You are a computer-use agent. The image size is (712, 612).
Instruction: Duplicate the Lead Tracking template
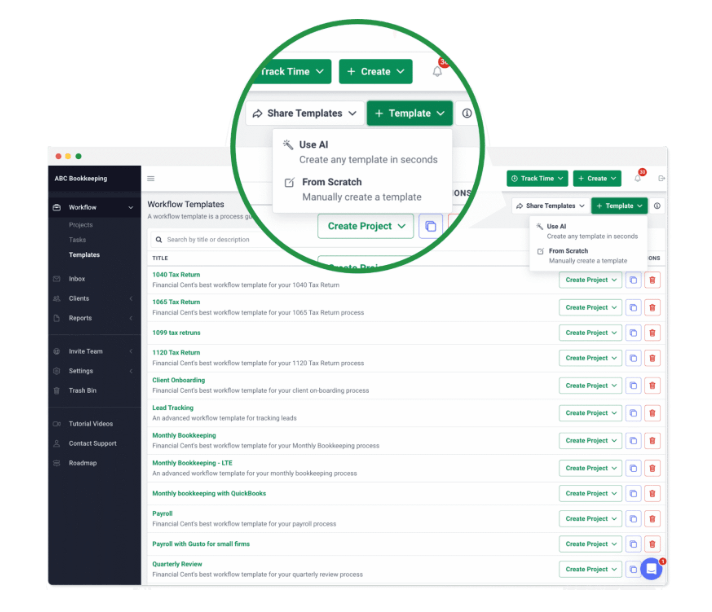coord(633,413)
